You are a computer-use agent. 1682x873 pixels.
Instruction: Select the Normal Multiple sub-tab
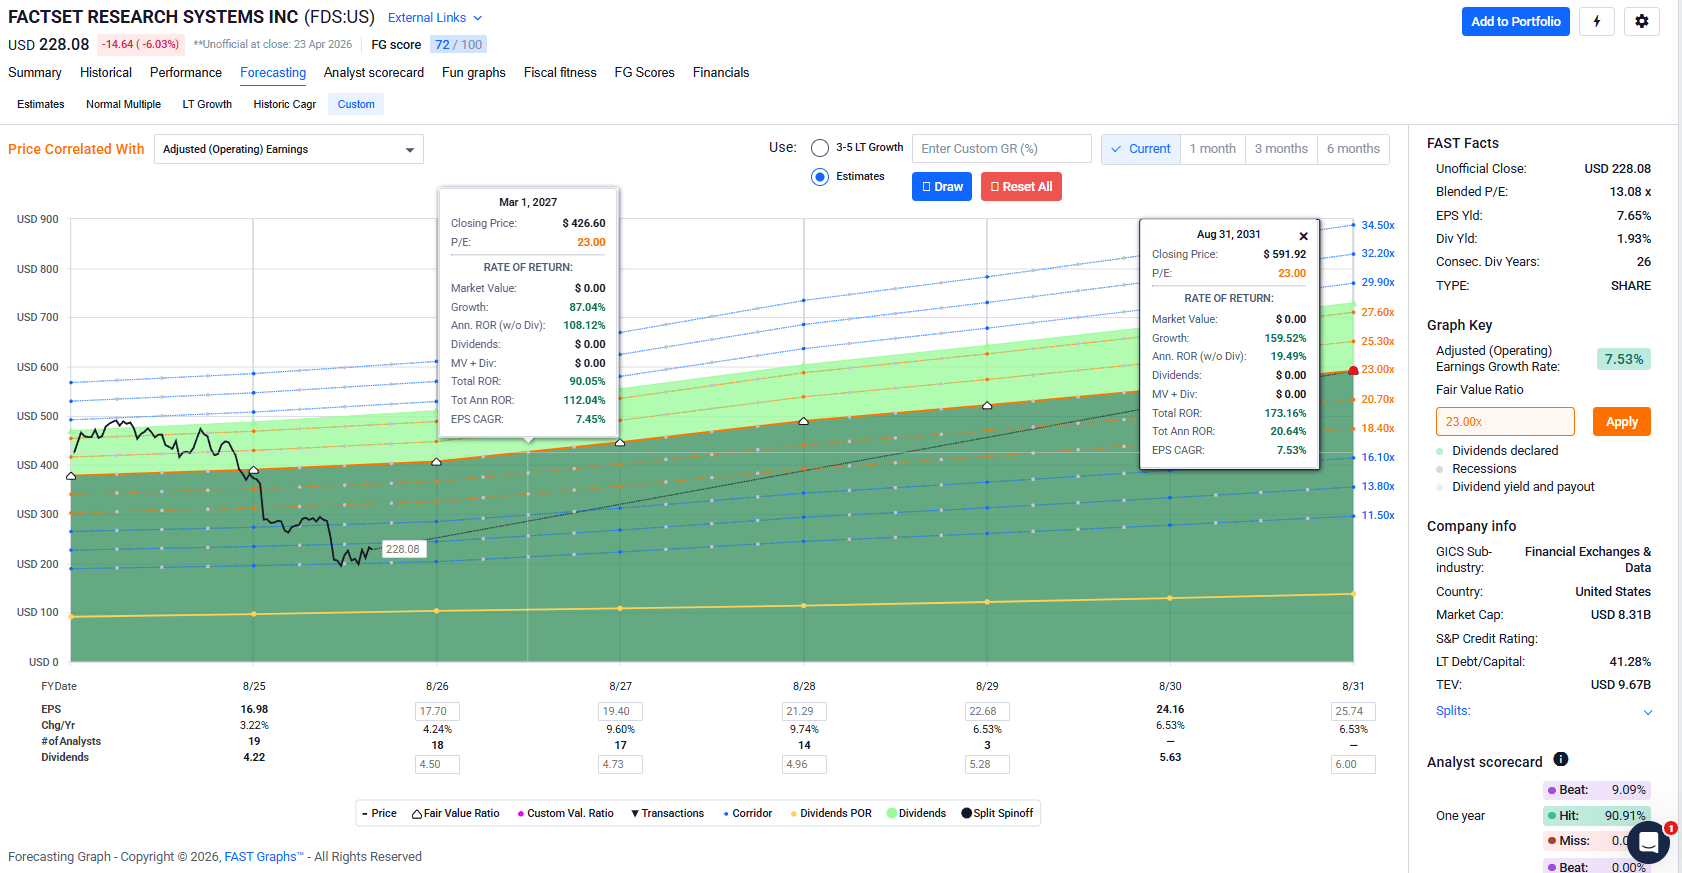(123, 104)
